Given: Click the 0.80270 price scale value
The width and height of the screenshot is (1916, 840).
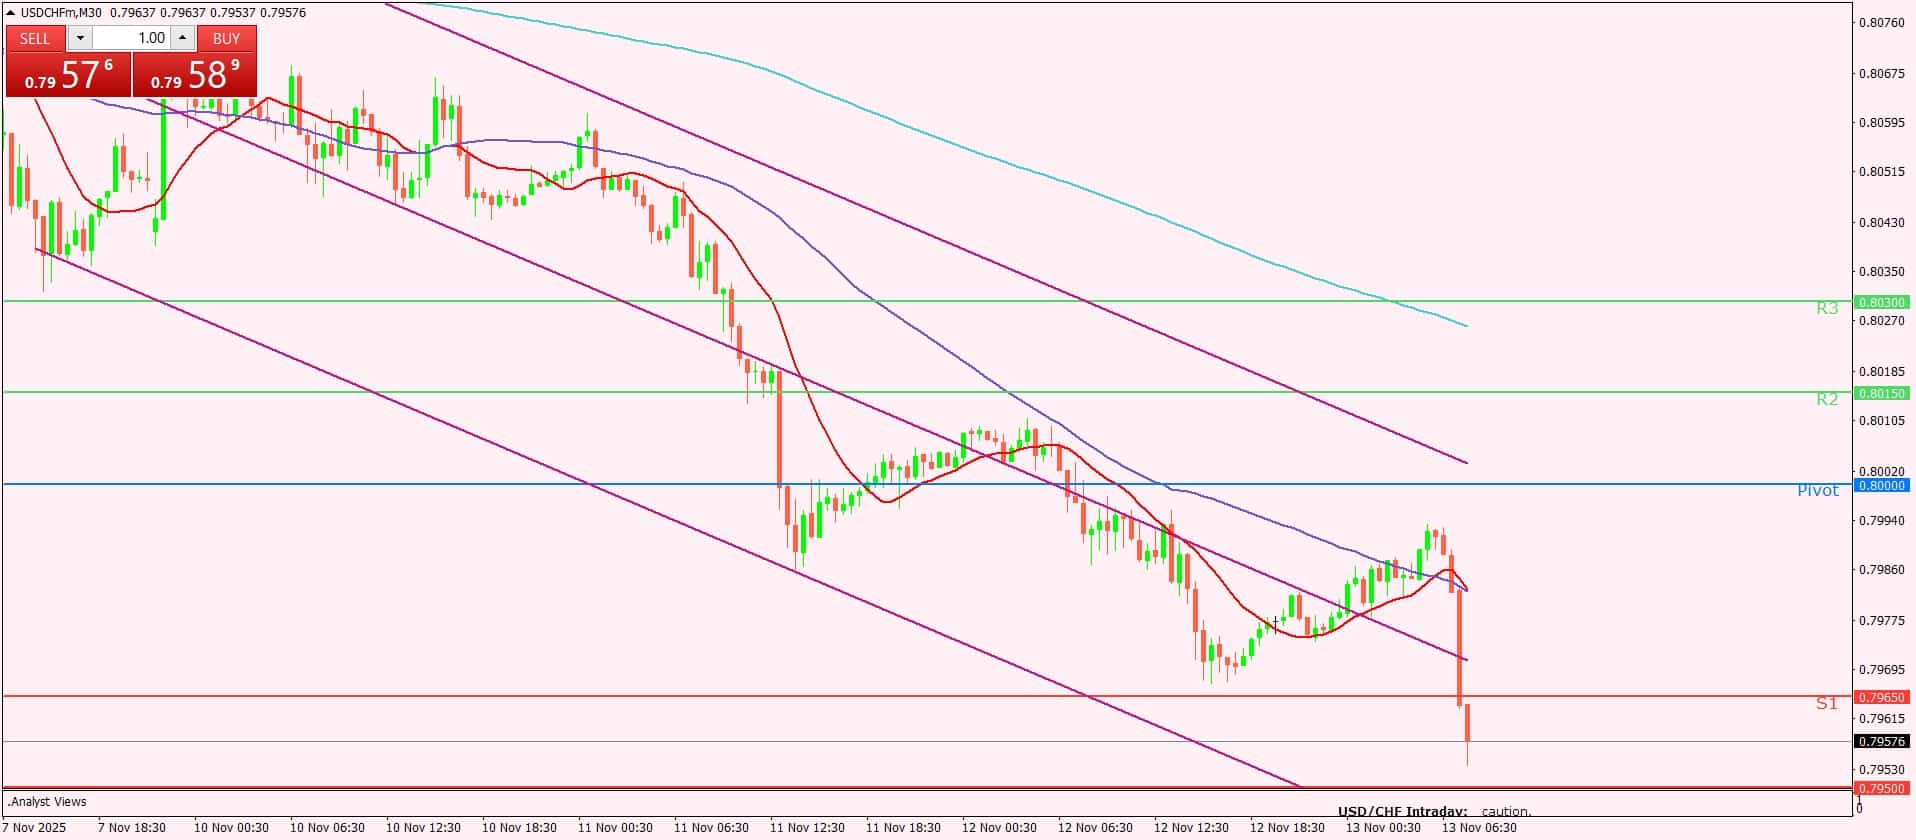Looking at the screenshot, I should click(x=1881, y=320).
